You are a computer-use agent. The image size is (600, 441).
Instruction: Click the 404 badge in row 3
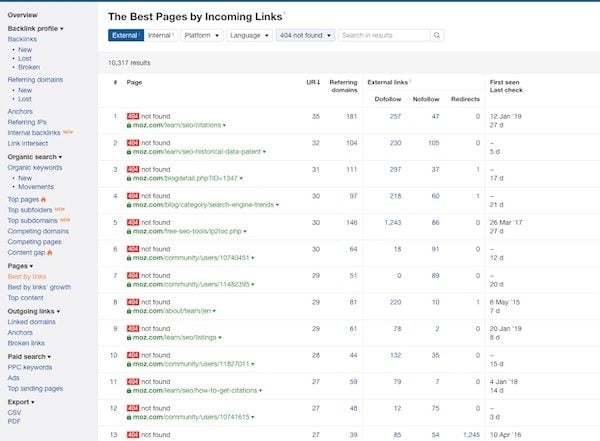coord(133,169)
